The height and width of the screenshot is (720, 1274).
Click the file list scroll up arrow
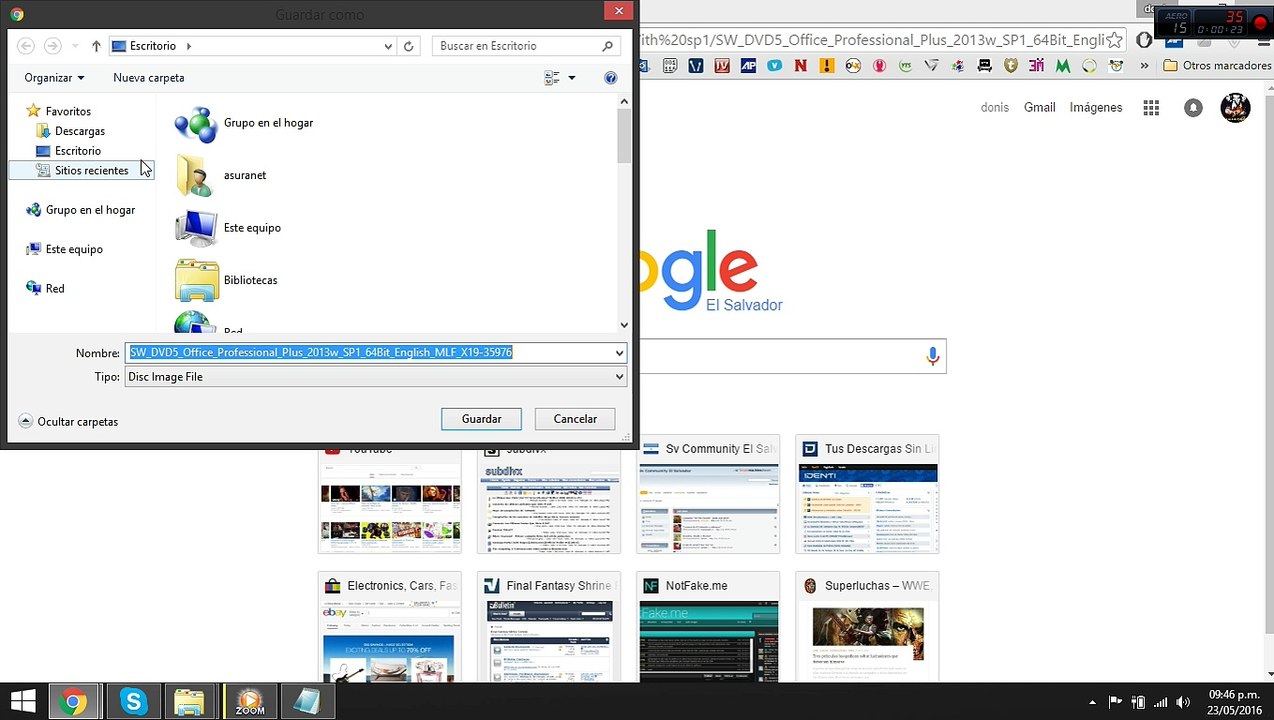pyautogui.click(x=625, y=101)
